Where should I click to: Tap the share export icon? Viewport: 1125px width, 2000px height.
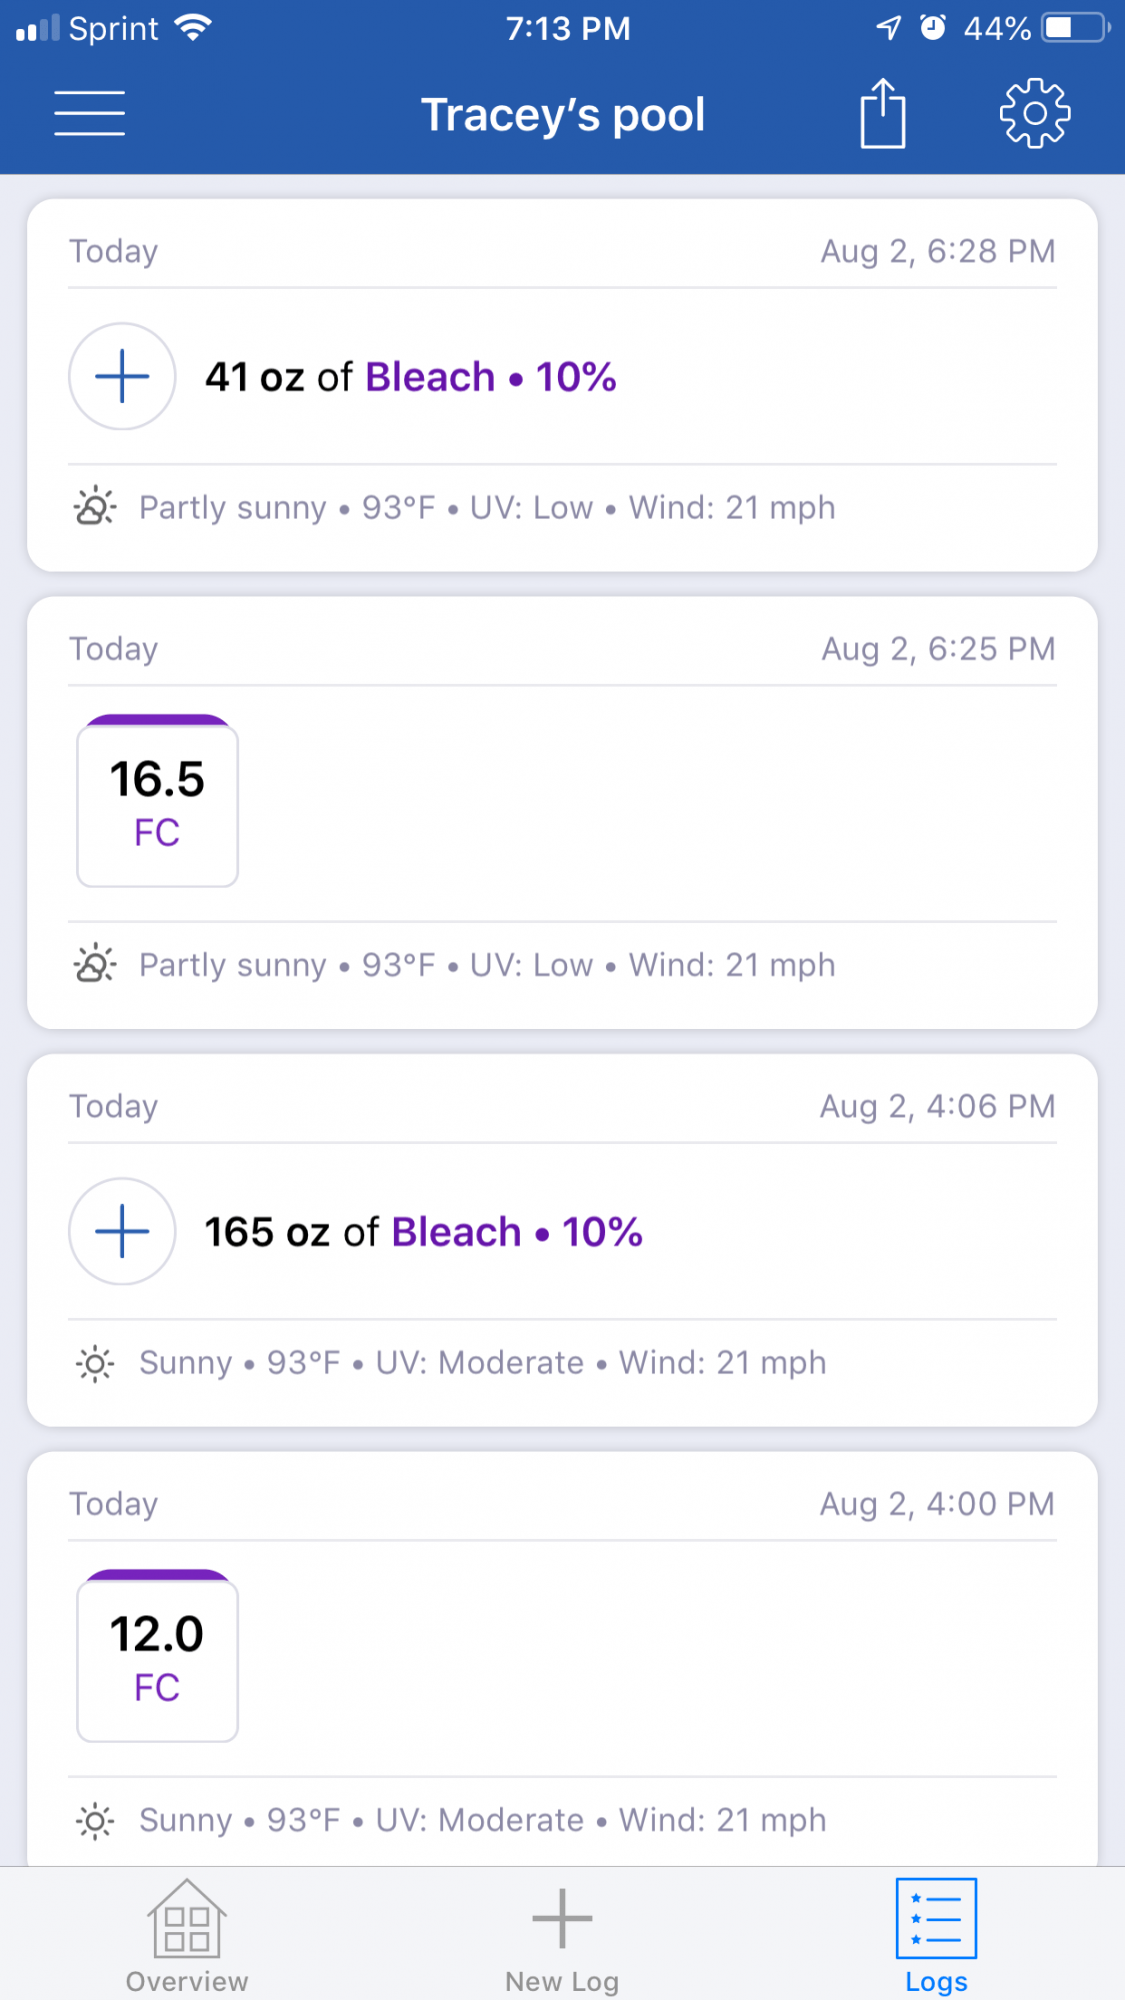coord(883,113)
